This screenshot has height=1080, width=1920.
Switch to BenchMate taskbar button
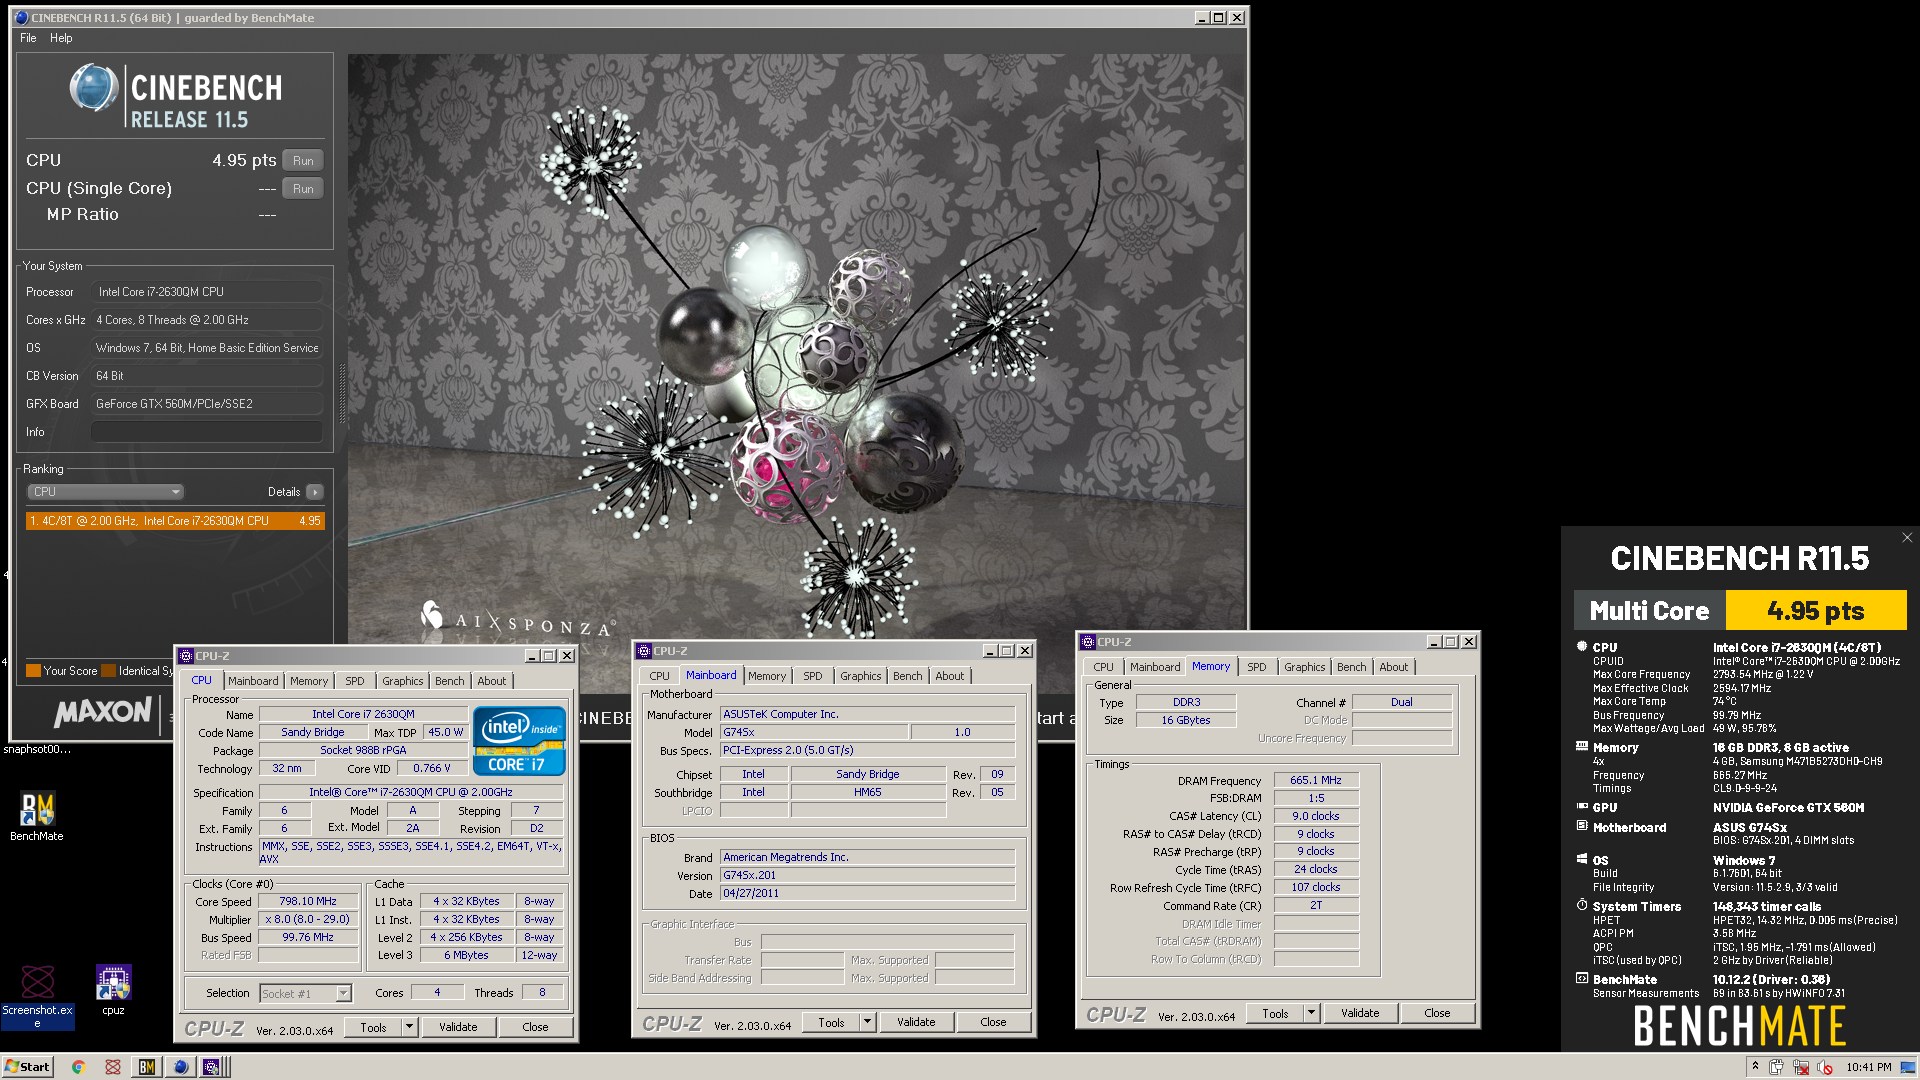coord(147,1067)
